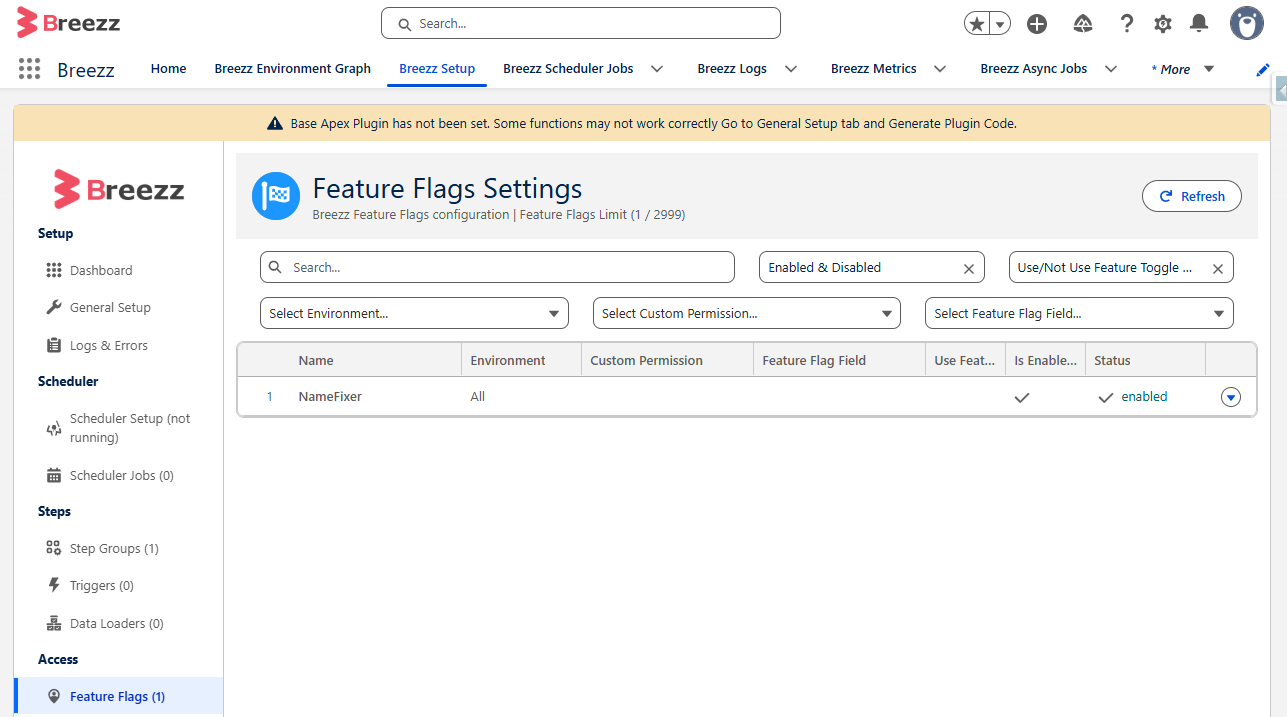1287x717 pixels.
Task: Click the edit navigation pencil icon
Action: [1263, 69]
